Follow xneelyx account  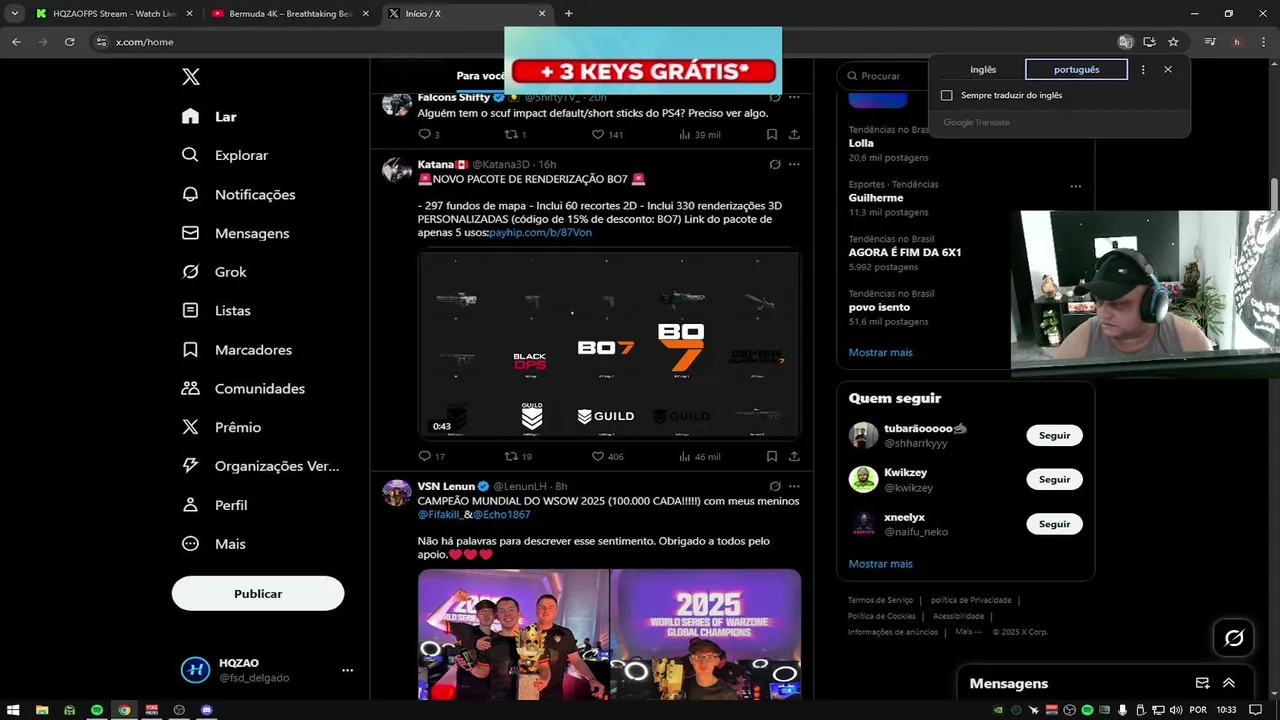(1054, 524)
